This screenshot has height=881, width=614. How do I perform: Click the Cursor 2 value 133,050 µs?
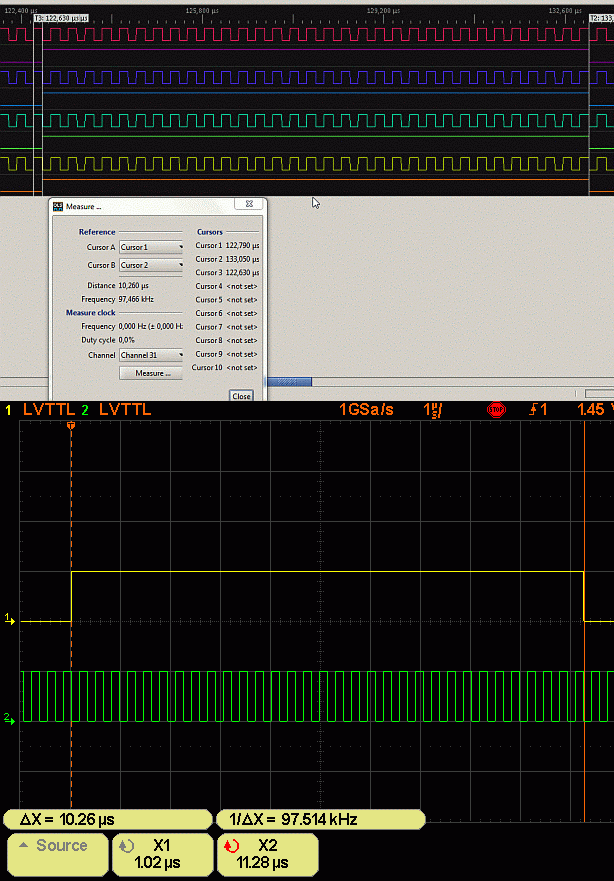(242, 259)
